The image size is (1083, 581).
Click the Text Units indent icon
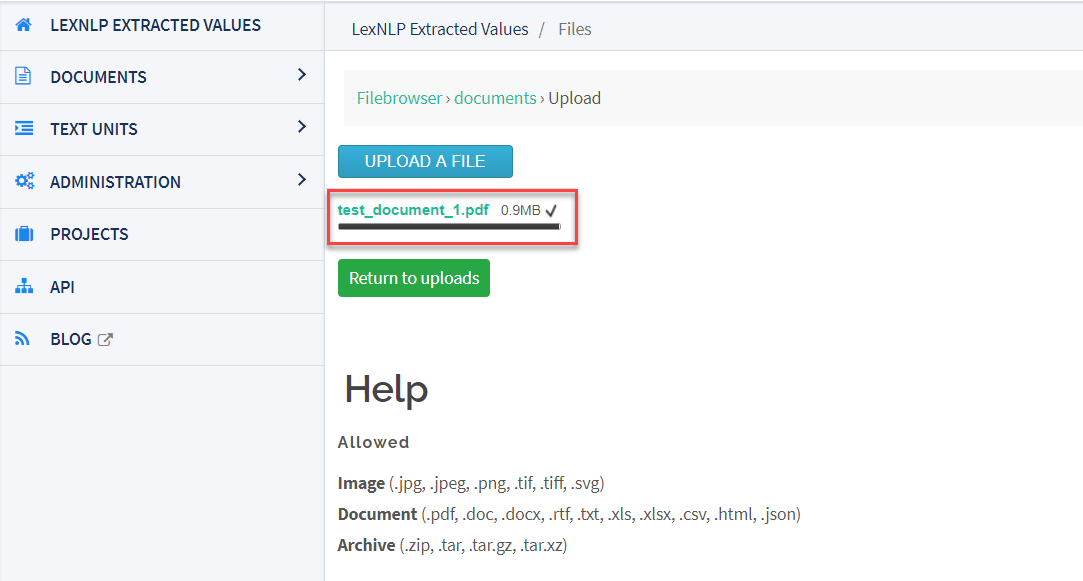click(x=23, y=128)
